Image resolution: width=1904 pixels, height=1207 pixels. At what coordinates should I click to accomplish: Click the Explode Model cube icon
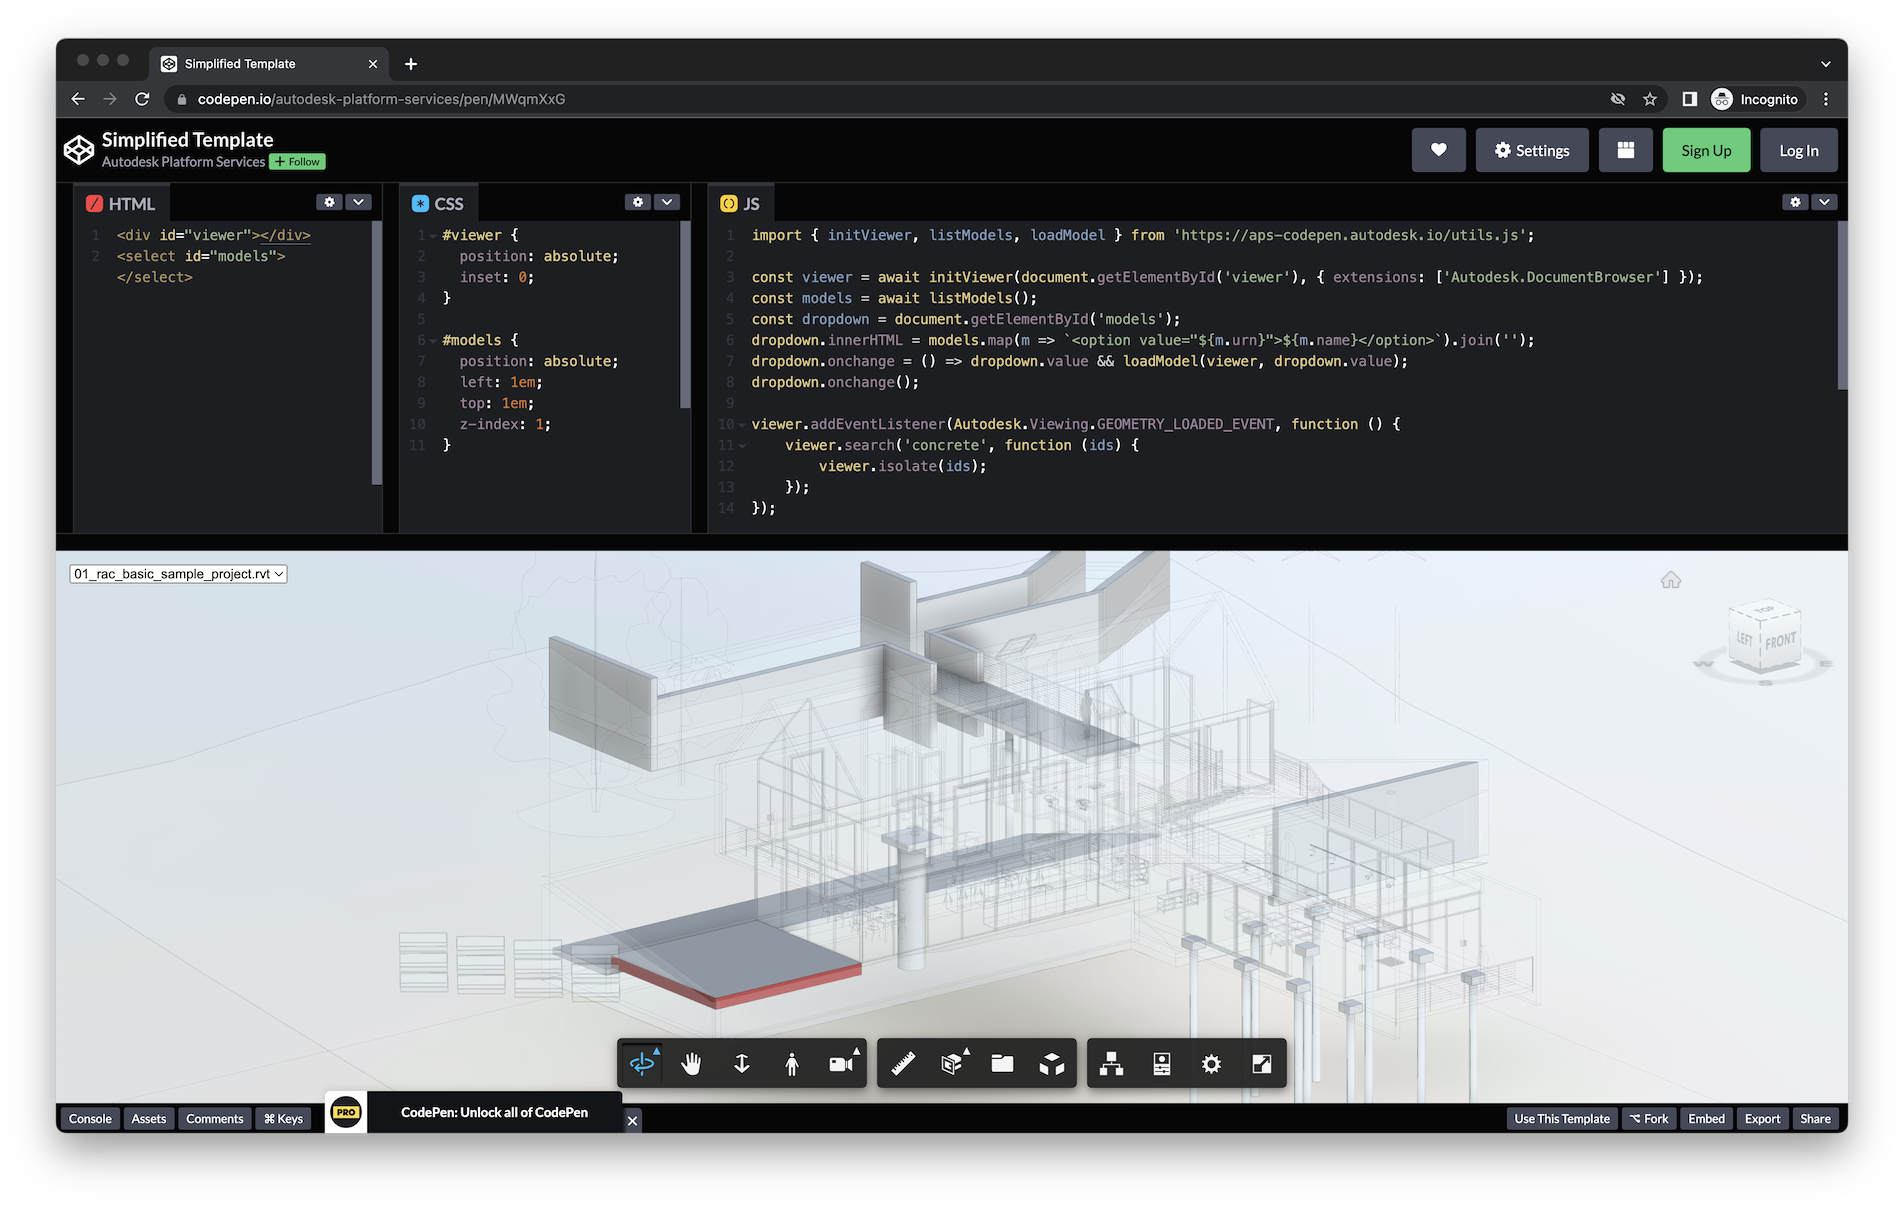coord(1052,1064)
